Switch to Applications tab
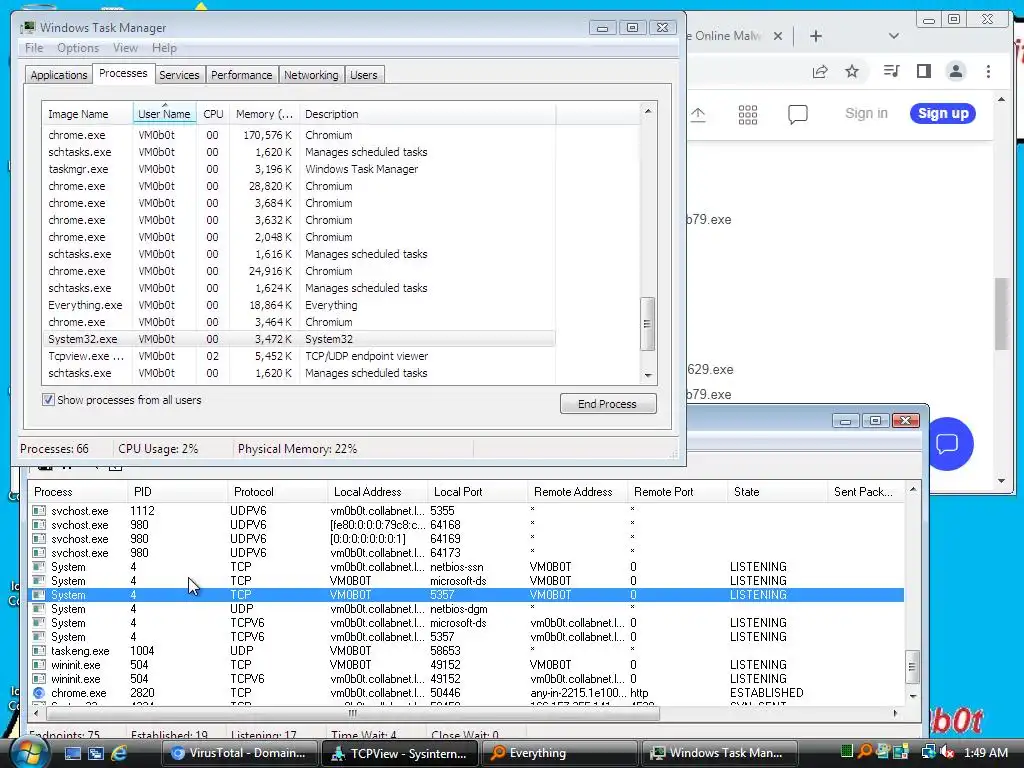This screenshot has width=1024, height=768. 59,75
